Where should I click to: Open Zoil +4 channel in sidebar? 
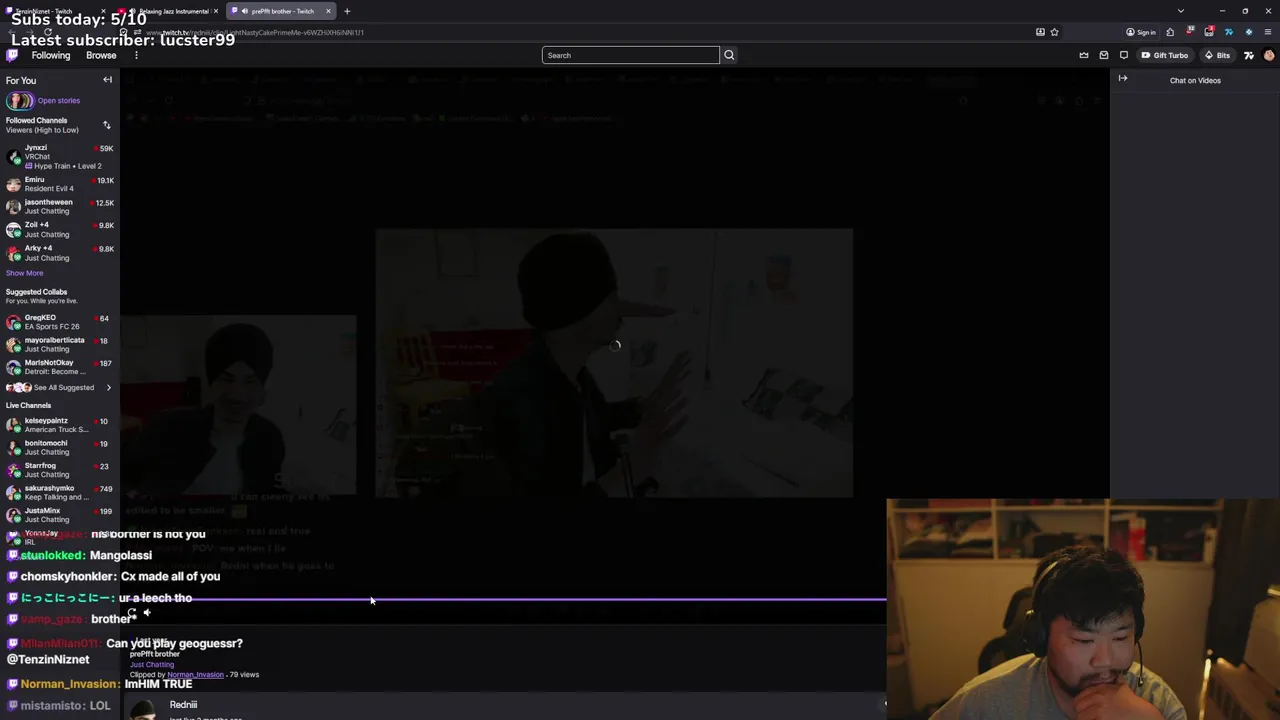click(x=60, y=230)
